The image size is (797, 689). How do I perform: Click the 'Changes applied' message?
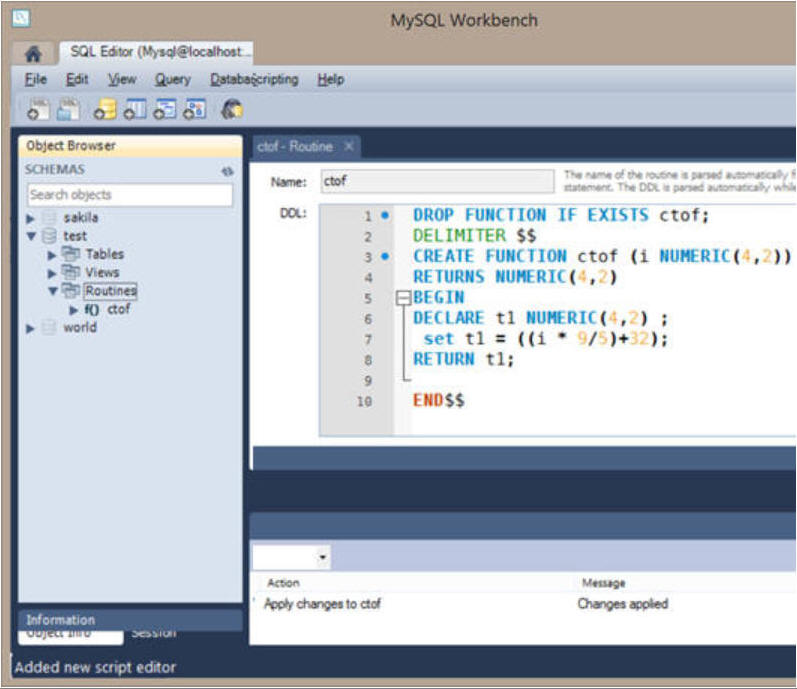623,604
